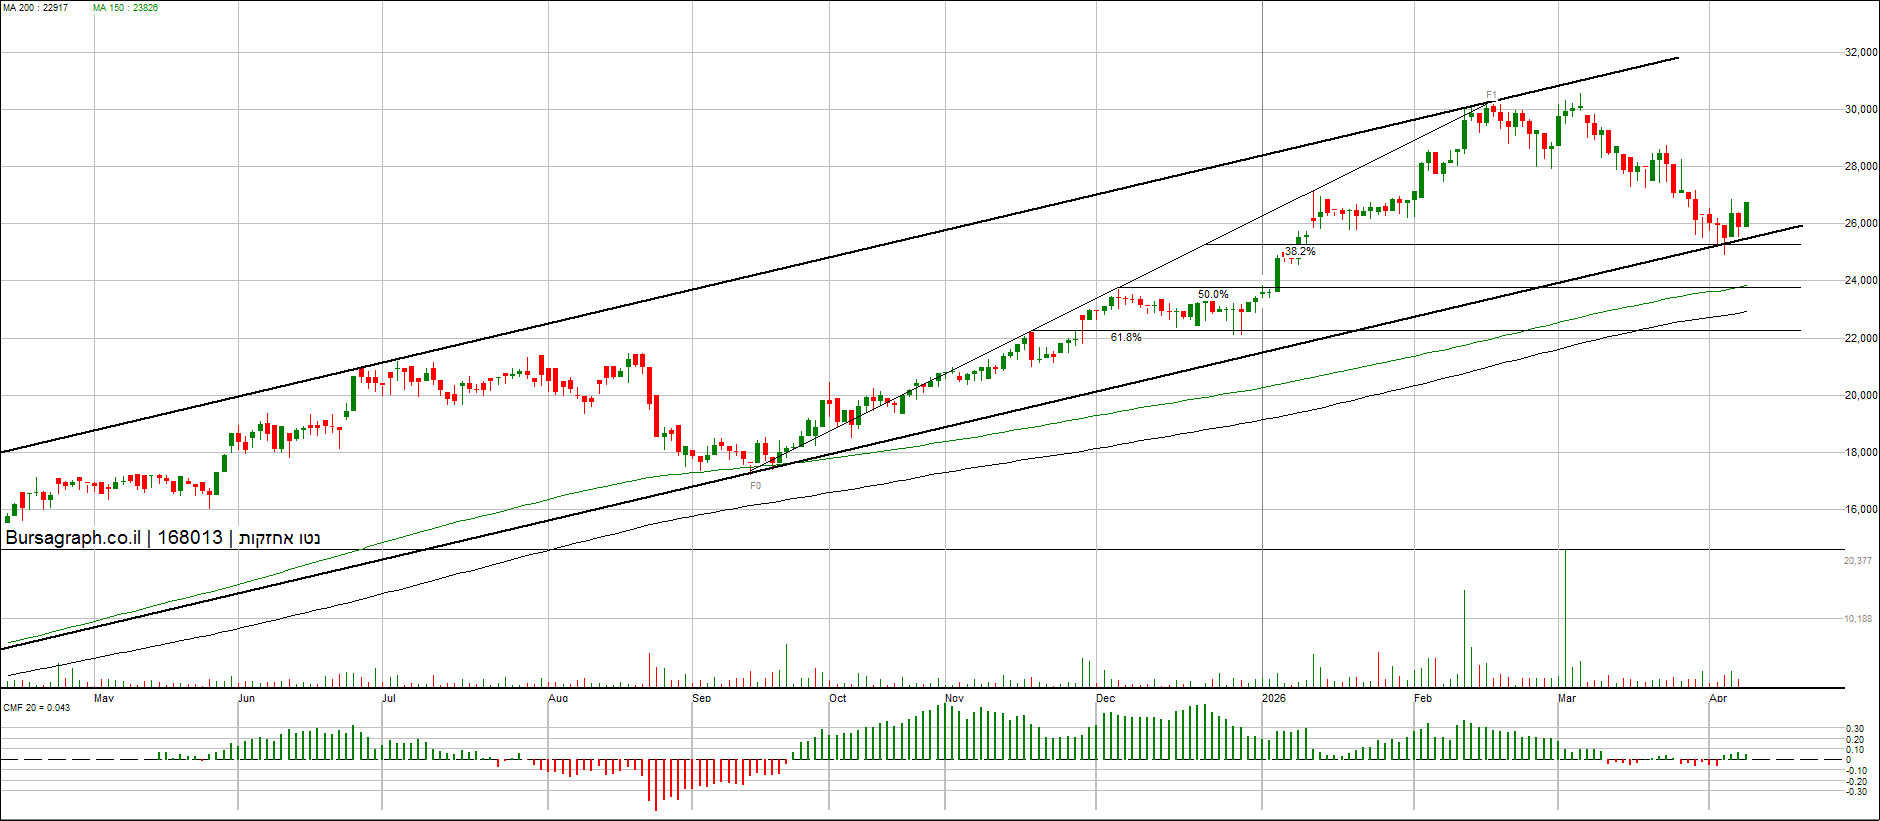The width and height of the screenshot is (1880, 821).
Task: Click the Apr label on the time axis
Action: click(1718, 698)
